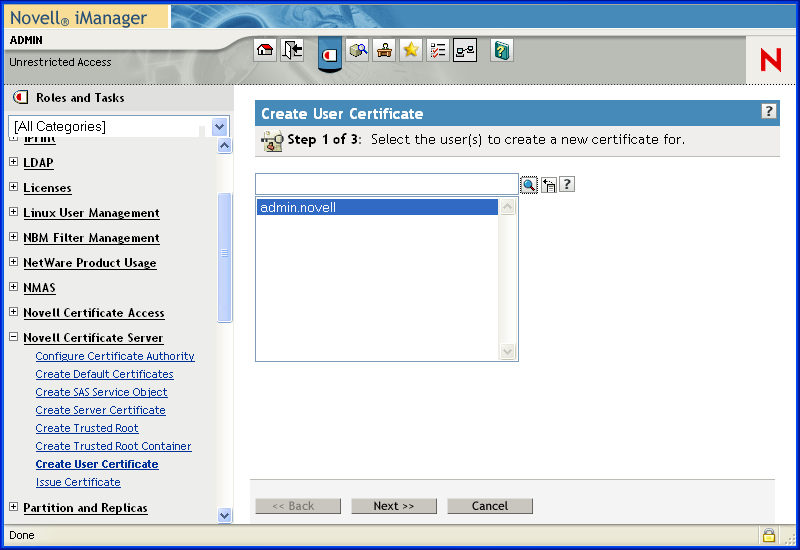Click the Home icon in toolbar
Viewport: 800px width, 550px height.
[x=265, y=51]
